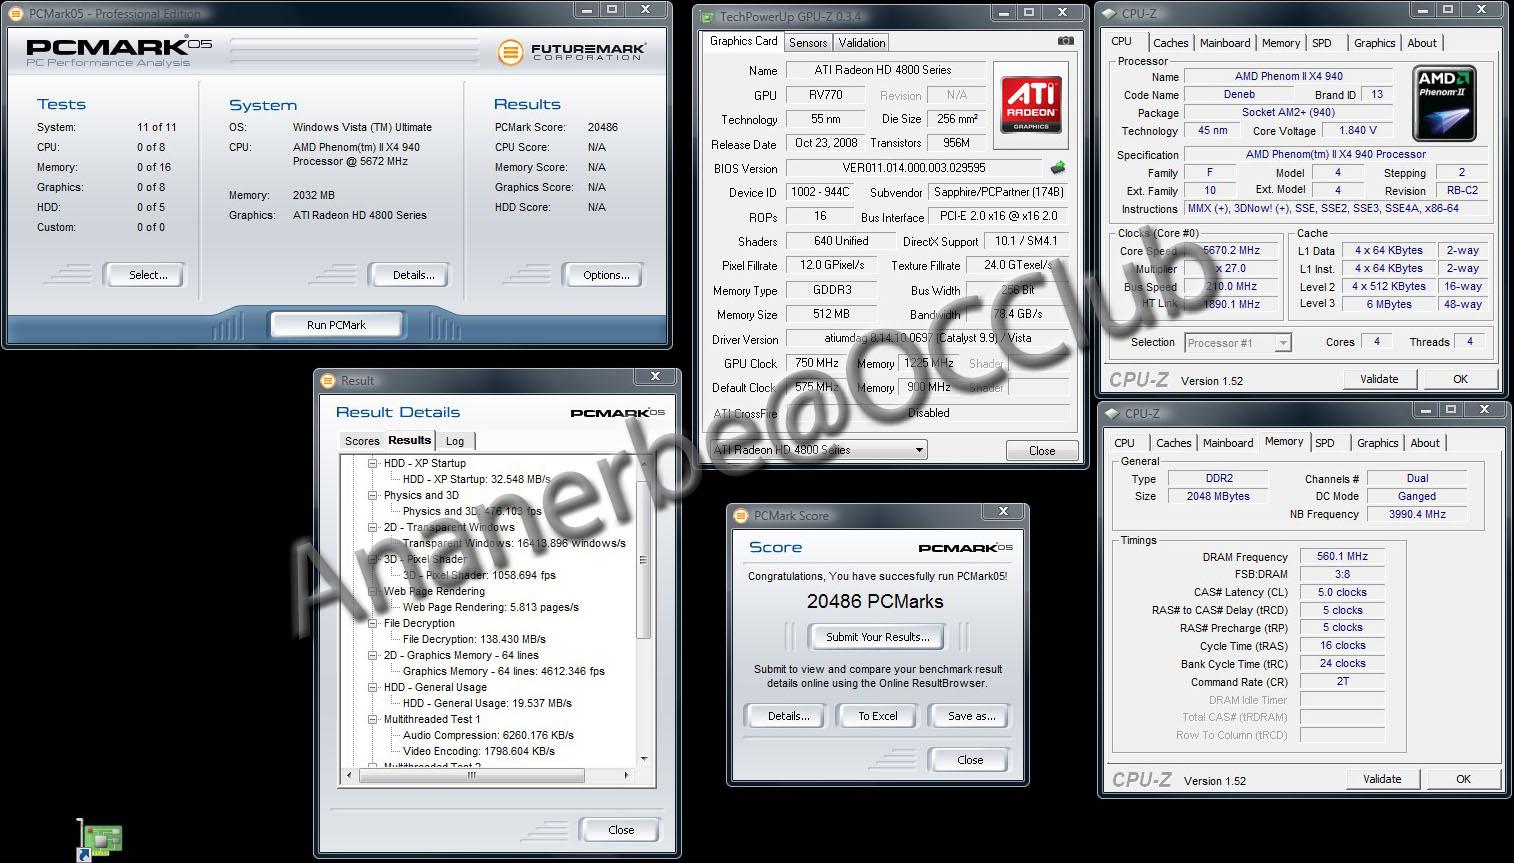Select 'Video Encoding: 1798.604 KB/s' row
This screenshot has width=1514, height=863.
tap(479, 751)
